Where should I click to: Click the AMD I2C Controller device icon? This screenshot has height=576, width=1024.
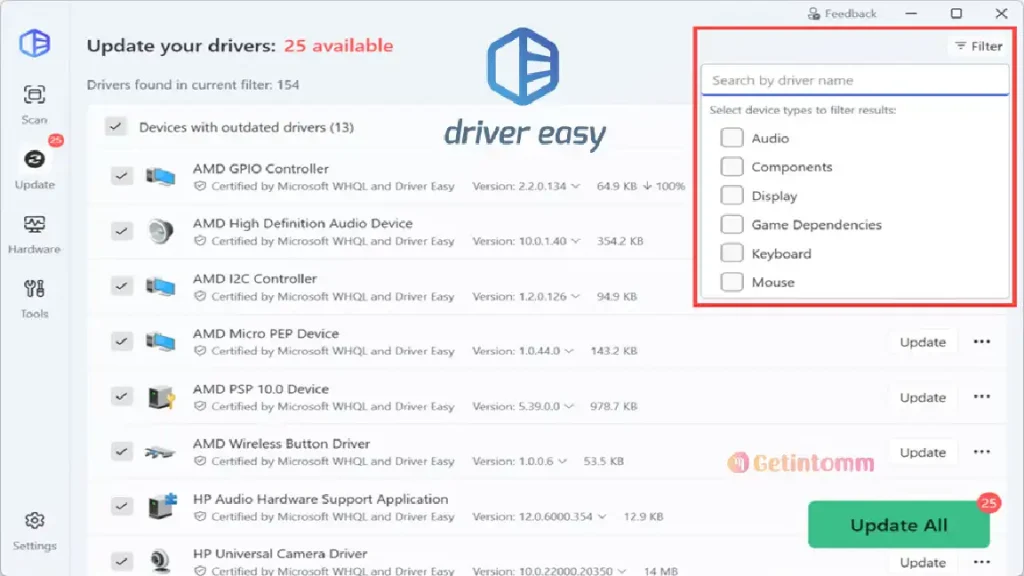click(x=161, y=287)
